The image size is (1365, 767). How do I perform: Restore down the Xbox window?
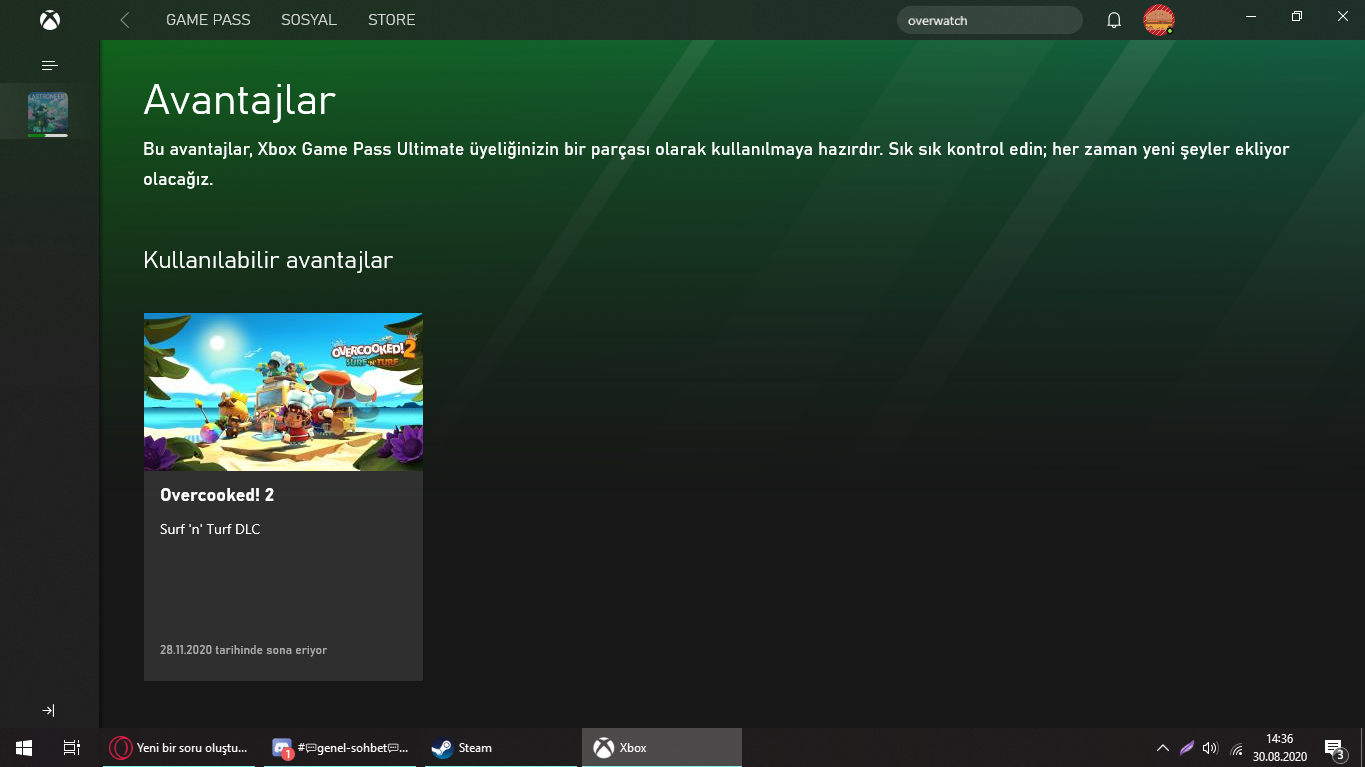(1296, 17)
